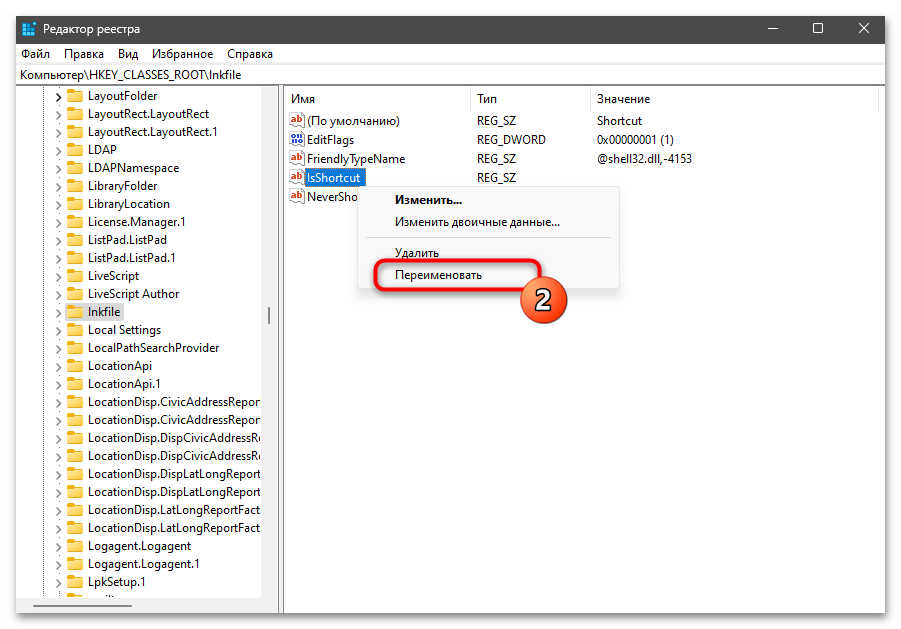The height and width of the screenshot is (629, 901).
Task: Click the Registry Editor app icon in title bar
Action: [x=29, y=28]
